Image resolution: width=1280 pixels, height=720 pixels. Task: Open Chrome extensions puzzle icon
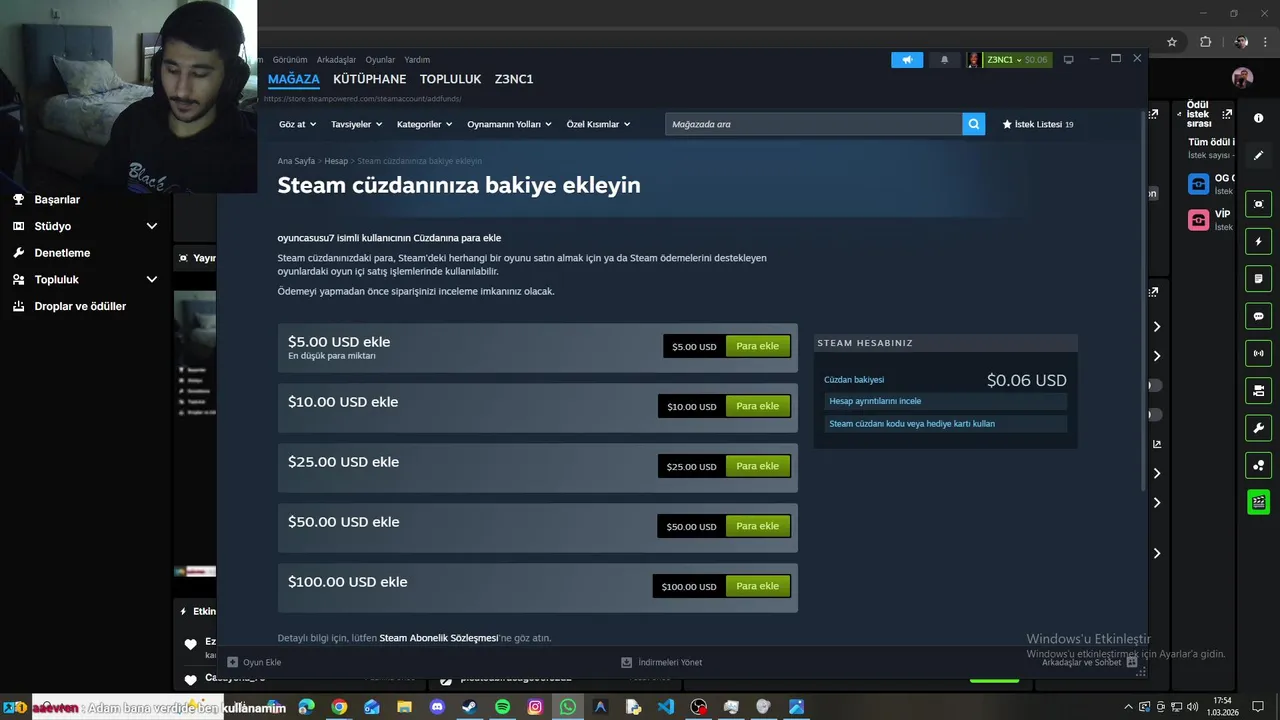[x=1205, y=42]
